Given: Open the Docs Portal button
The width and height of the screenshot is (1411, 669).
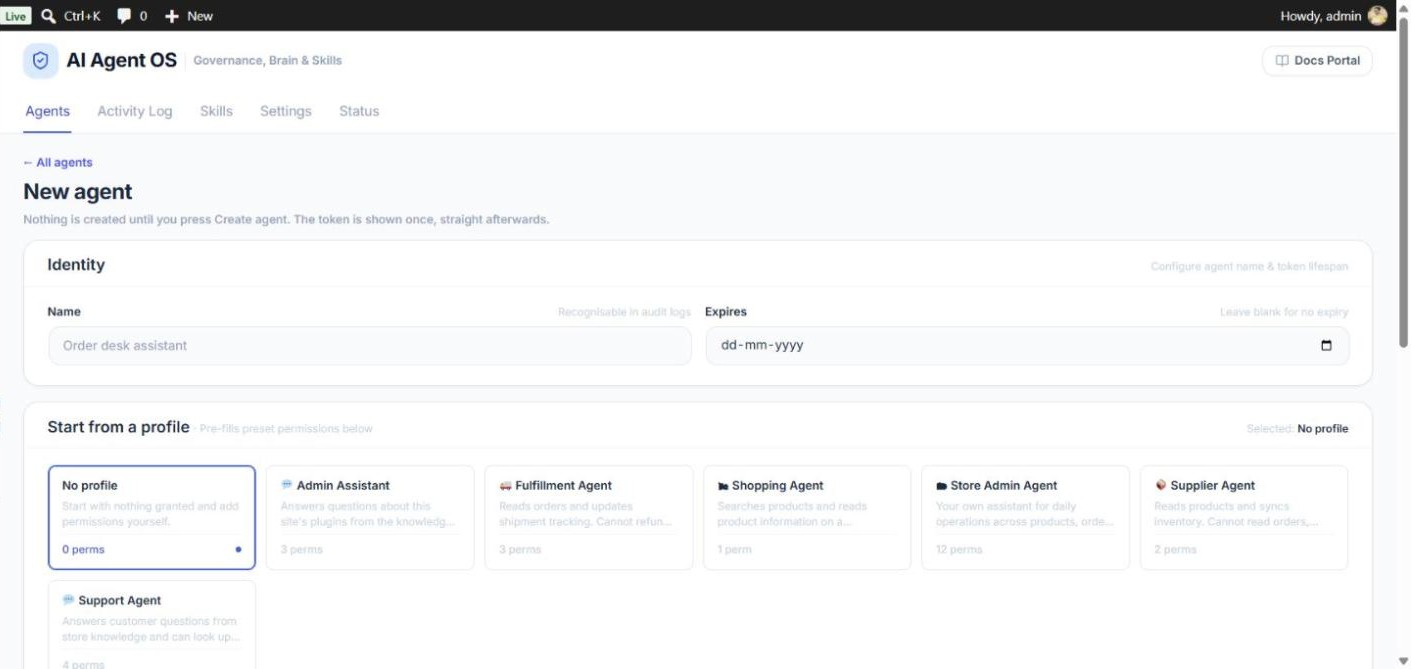Looking at the screenshot, I should pos(1317,61).
